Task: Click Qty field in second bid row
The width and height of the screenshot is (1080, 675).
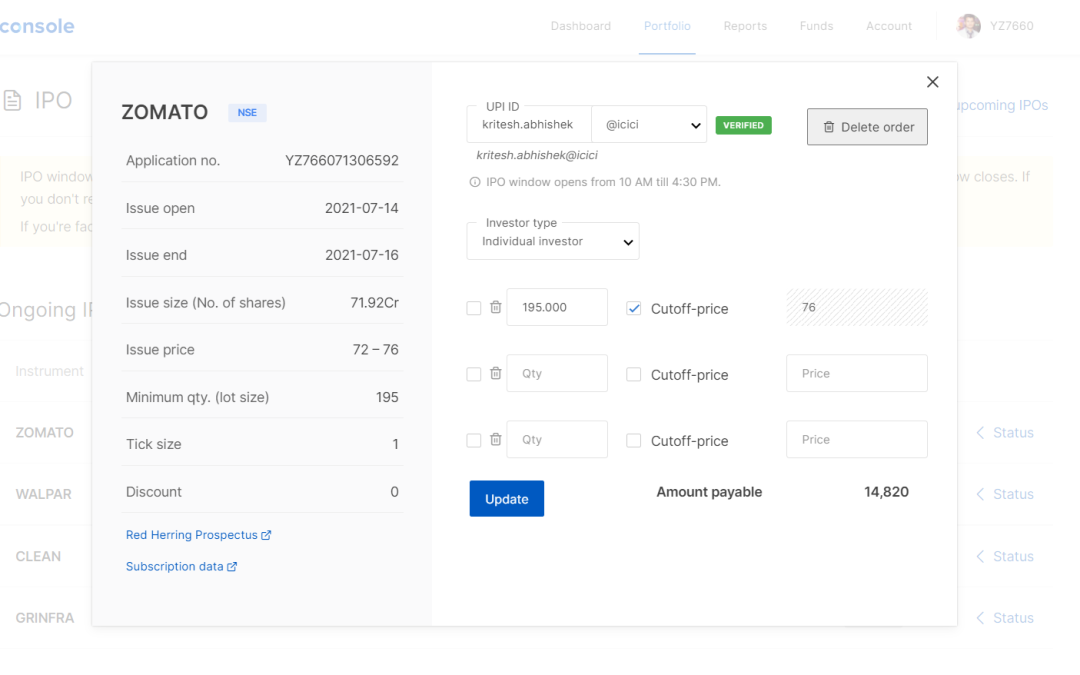Action: coord(557,373)
